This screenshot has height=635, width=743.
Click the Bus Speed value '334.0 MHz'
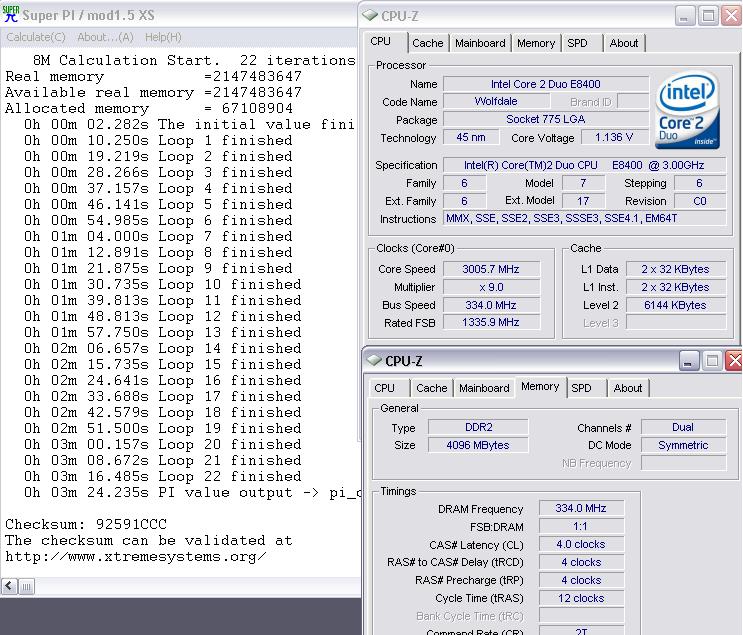(491, 305)
